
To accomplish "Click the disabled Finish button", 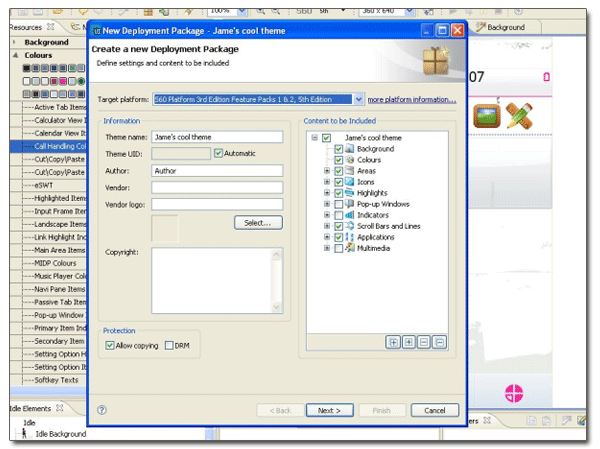I will point(382,410).
